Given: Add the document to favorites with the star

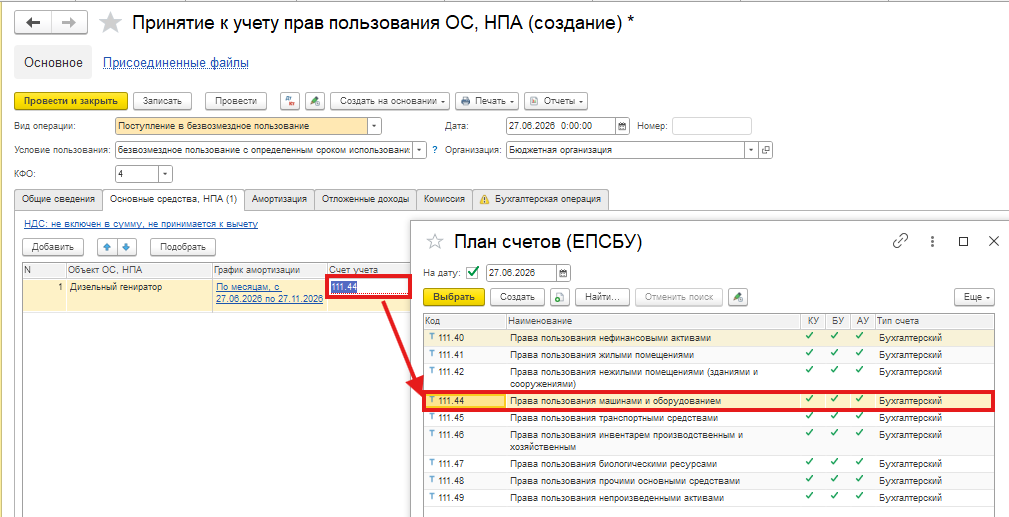Looking at the screenshot, I should pyautogui.click(x=111, y=23).
